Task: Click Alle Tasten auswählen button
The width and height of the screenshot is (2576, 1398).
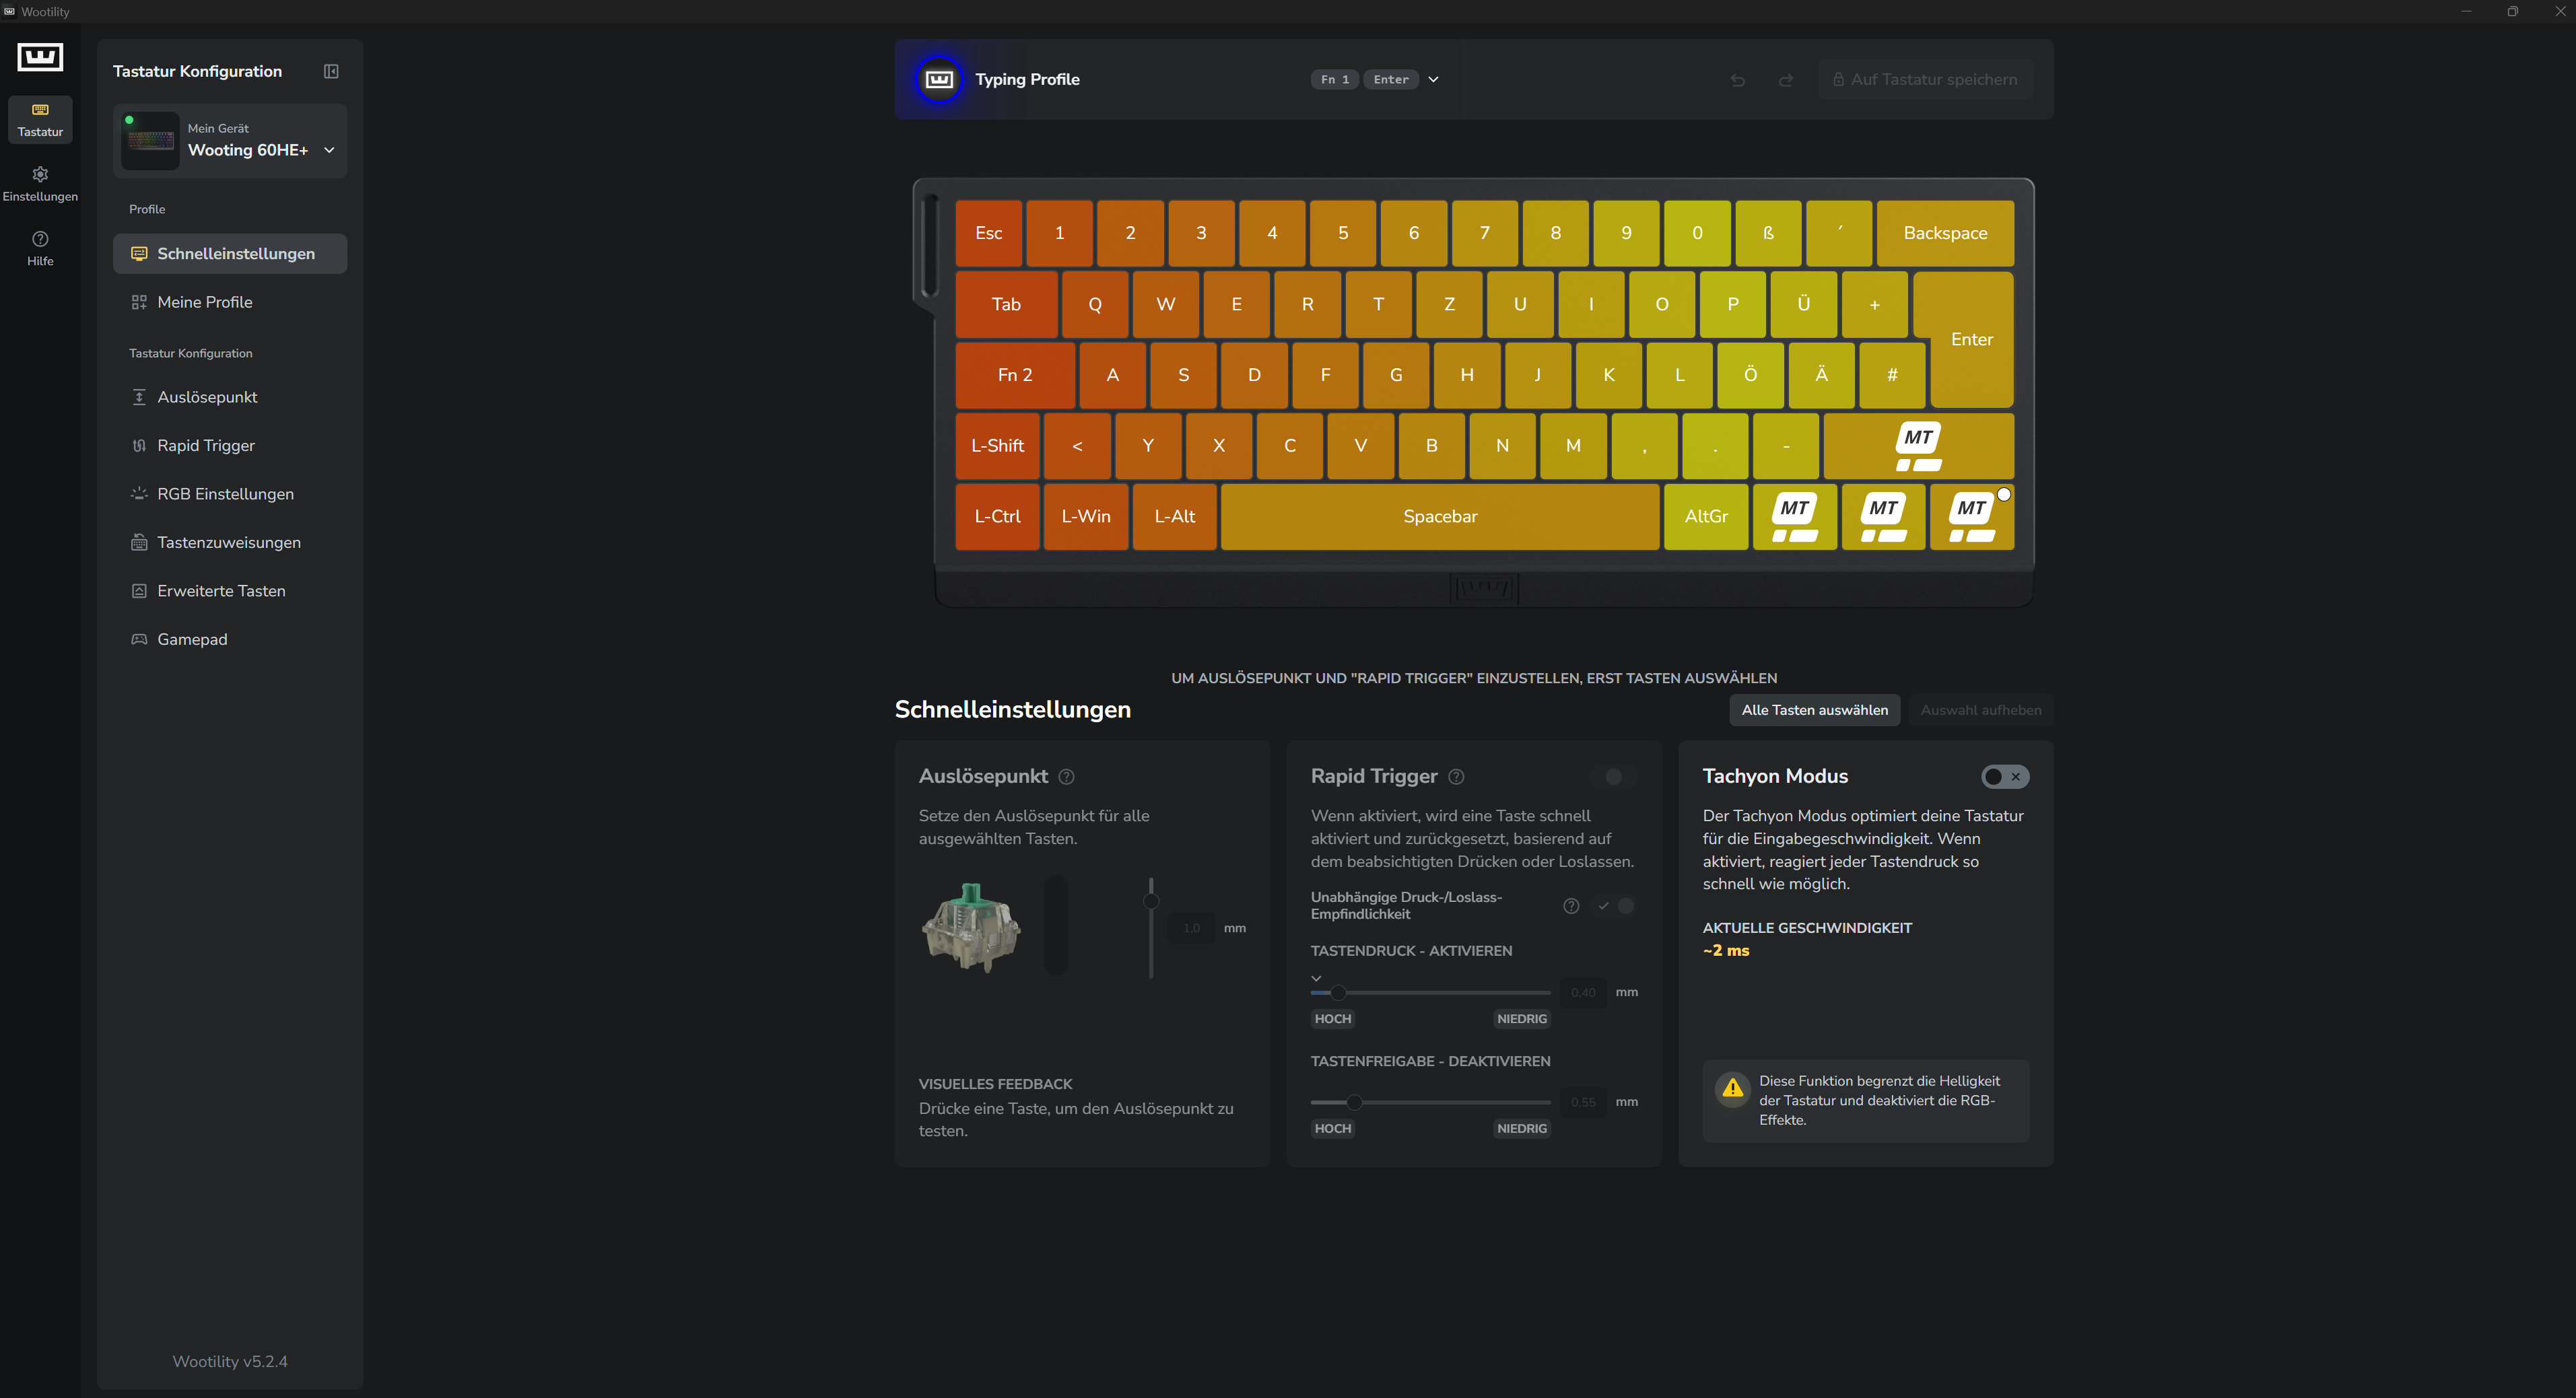Action: pos(1814,710)
